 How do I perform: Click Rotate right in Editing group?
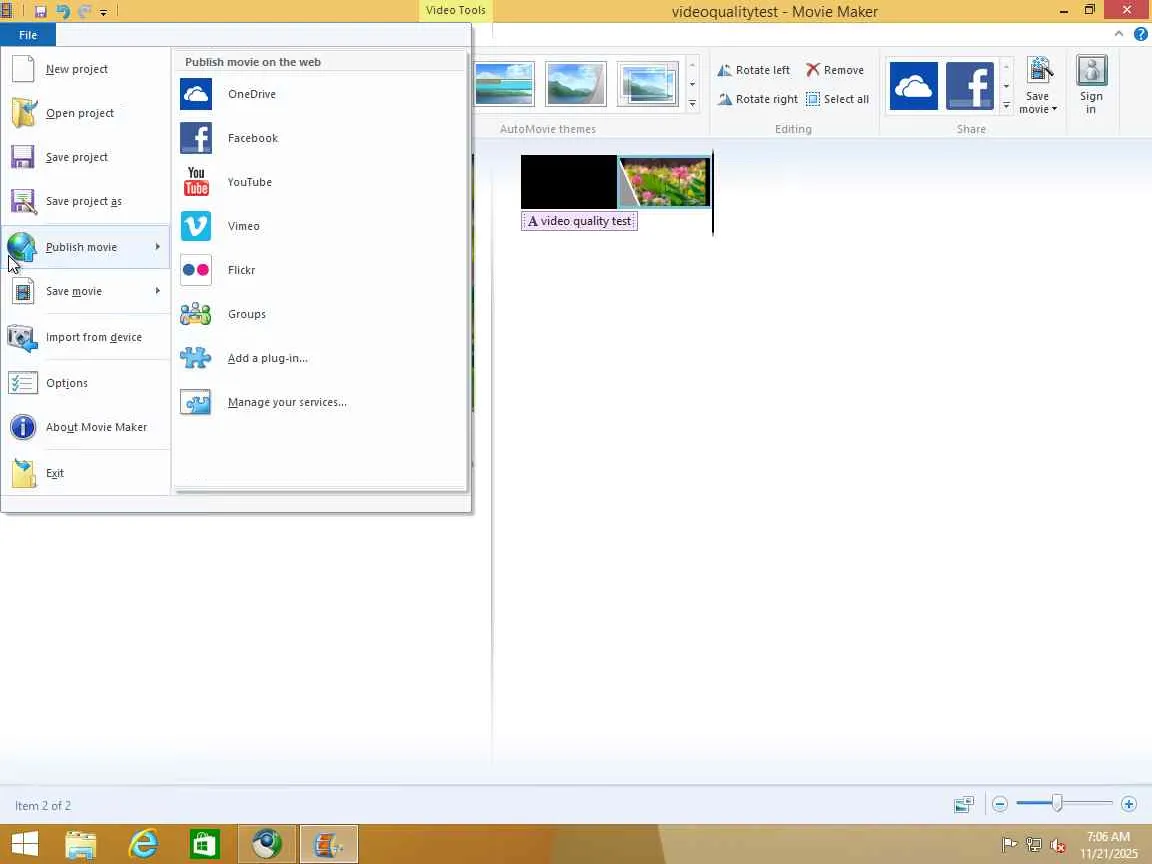tap(757, 99)
